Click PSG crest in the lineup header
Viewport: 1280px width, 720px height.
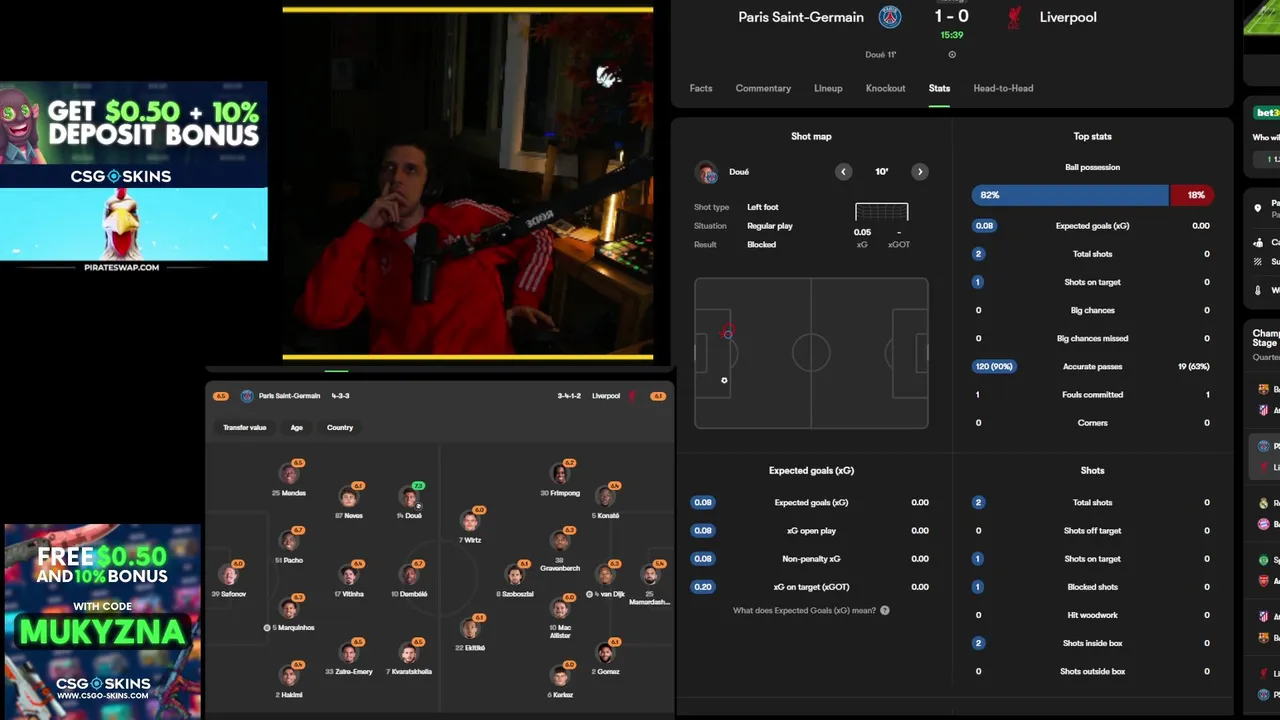(247, 396)
